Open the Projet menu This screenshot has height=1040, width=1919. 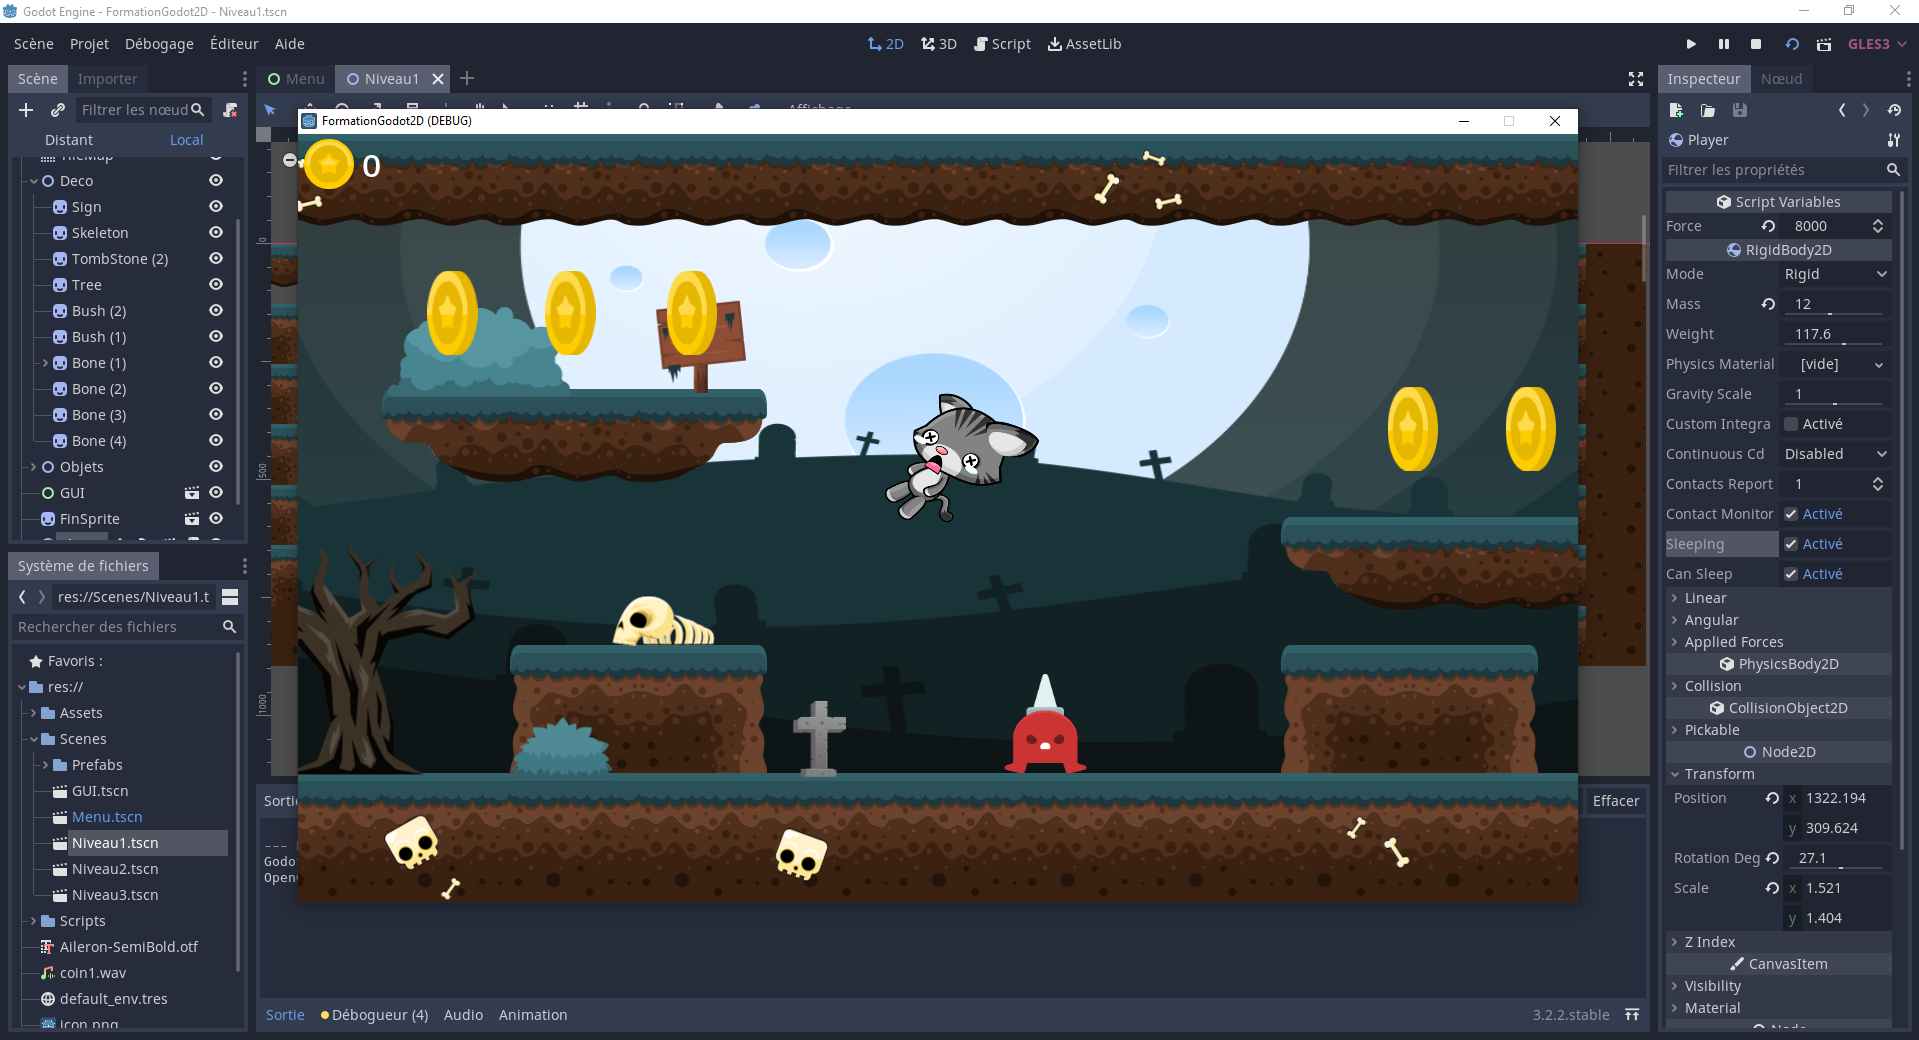coord(89,44)
